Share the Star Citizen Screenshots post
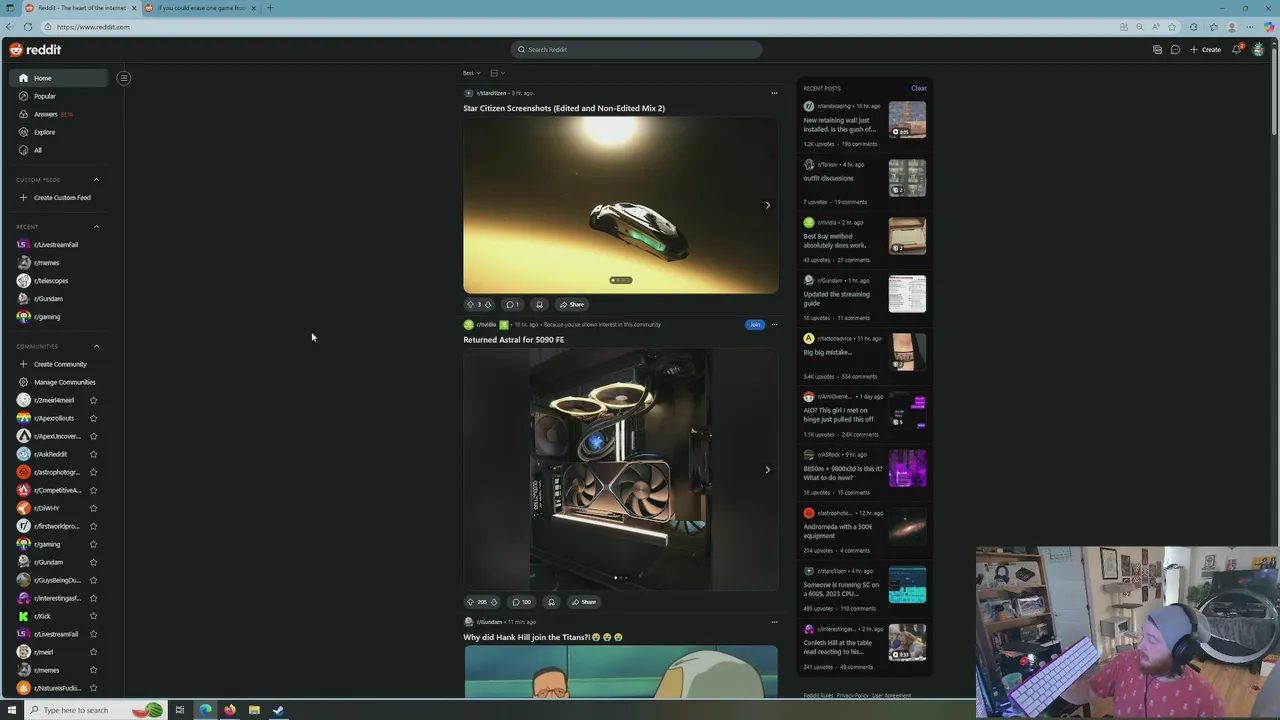The height and width of the screenshot is (720, 1280). point(572,304)
